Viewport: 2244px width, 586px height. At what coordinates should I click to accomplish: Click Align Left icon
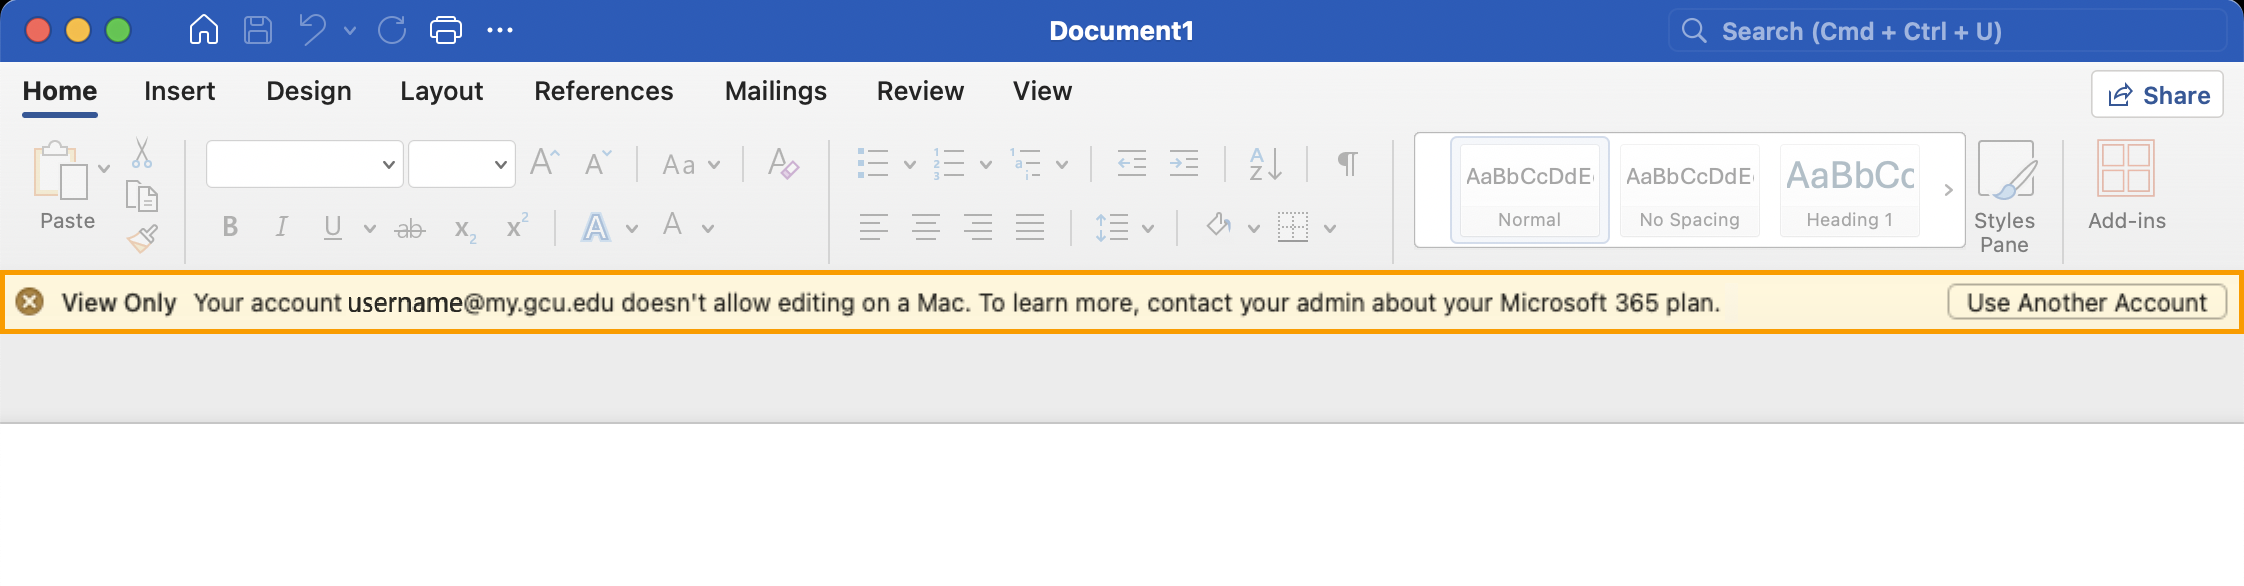click(873, 228)
